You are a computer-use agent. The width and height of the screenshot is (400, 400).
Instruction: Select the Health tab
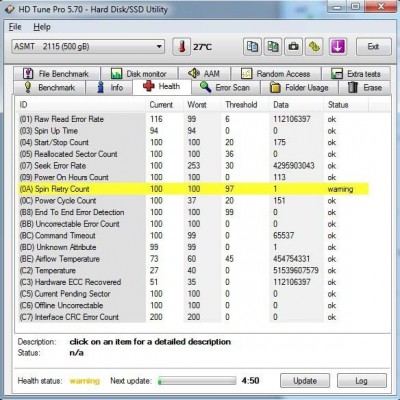tap(162, 87)
